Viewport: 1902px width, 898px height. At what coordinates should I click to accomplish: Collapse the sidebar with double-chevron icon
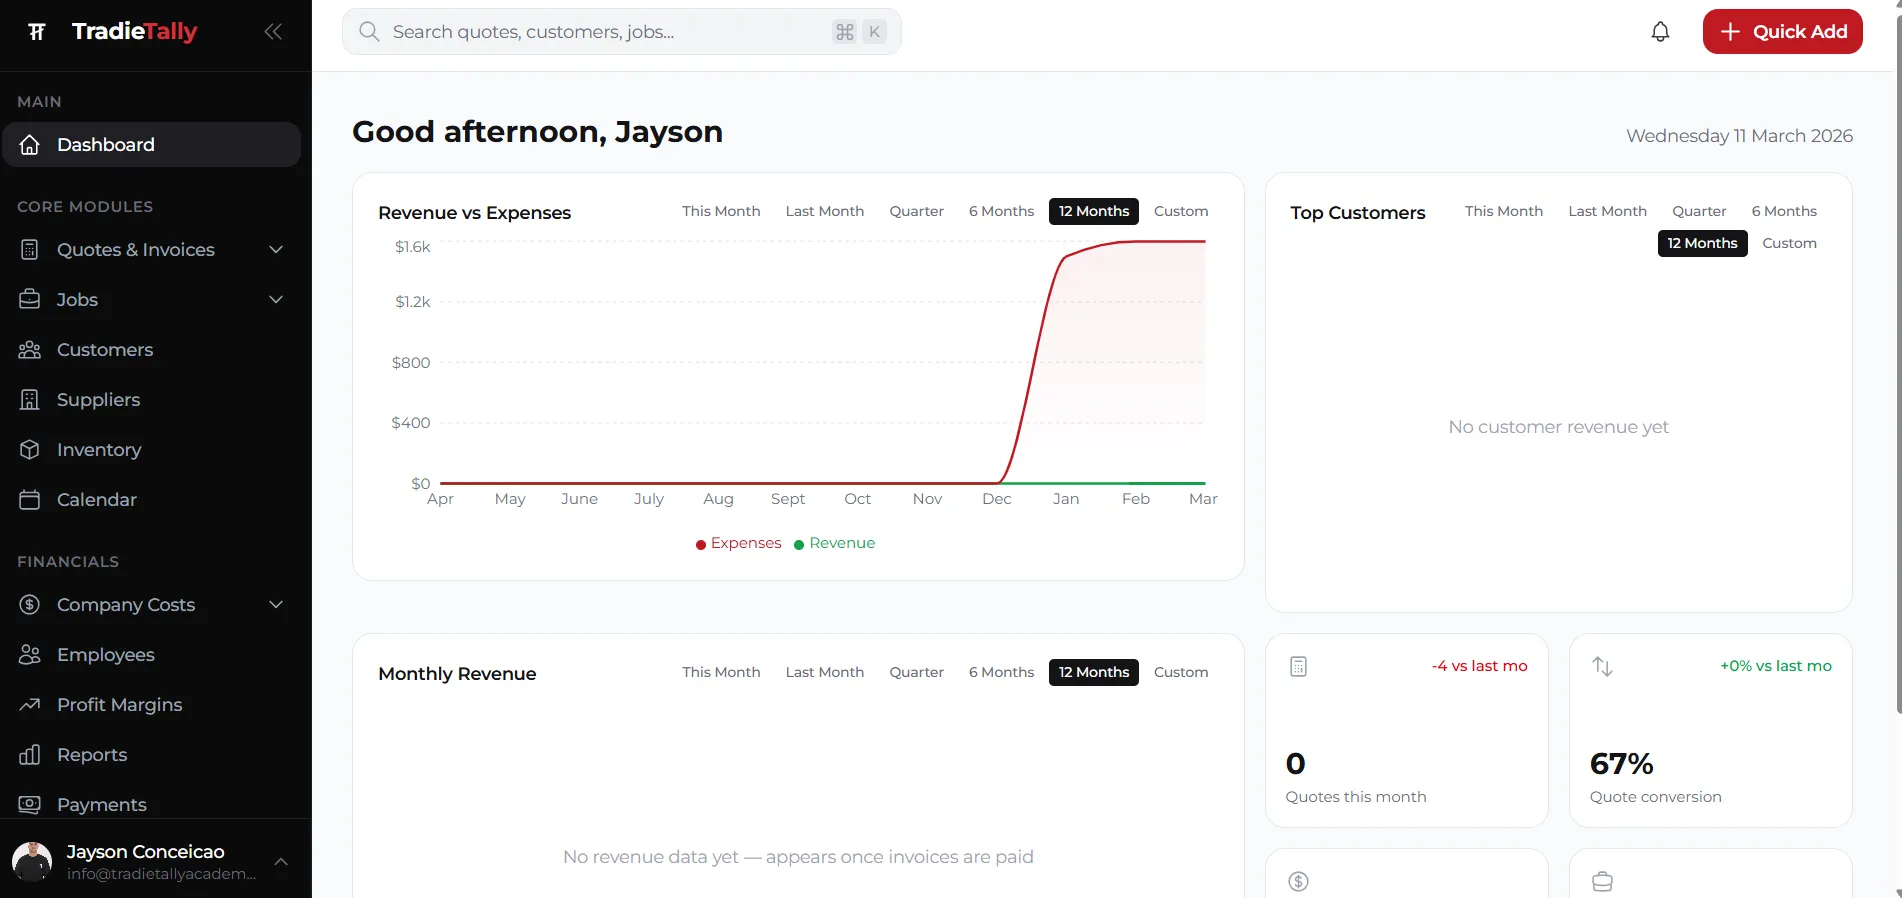point(273,32)
